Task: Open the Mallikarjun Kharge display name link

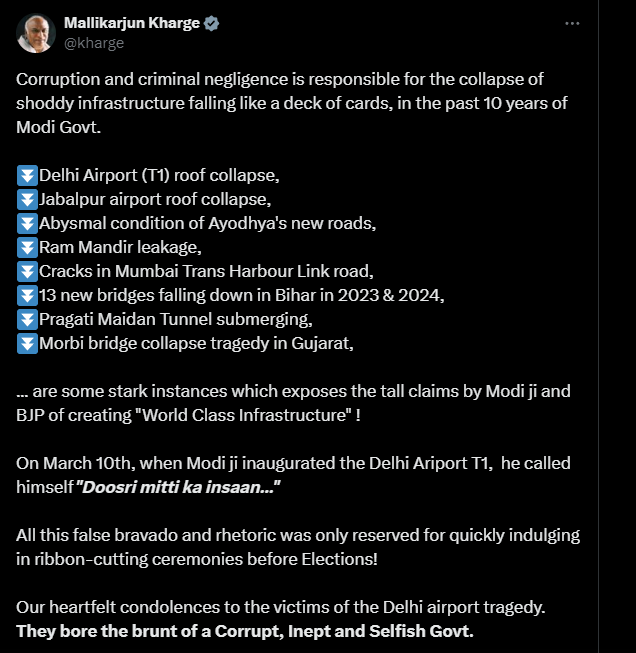Action: tap(131, 23)
